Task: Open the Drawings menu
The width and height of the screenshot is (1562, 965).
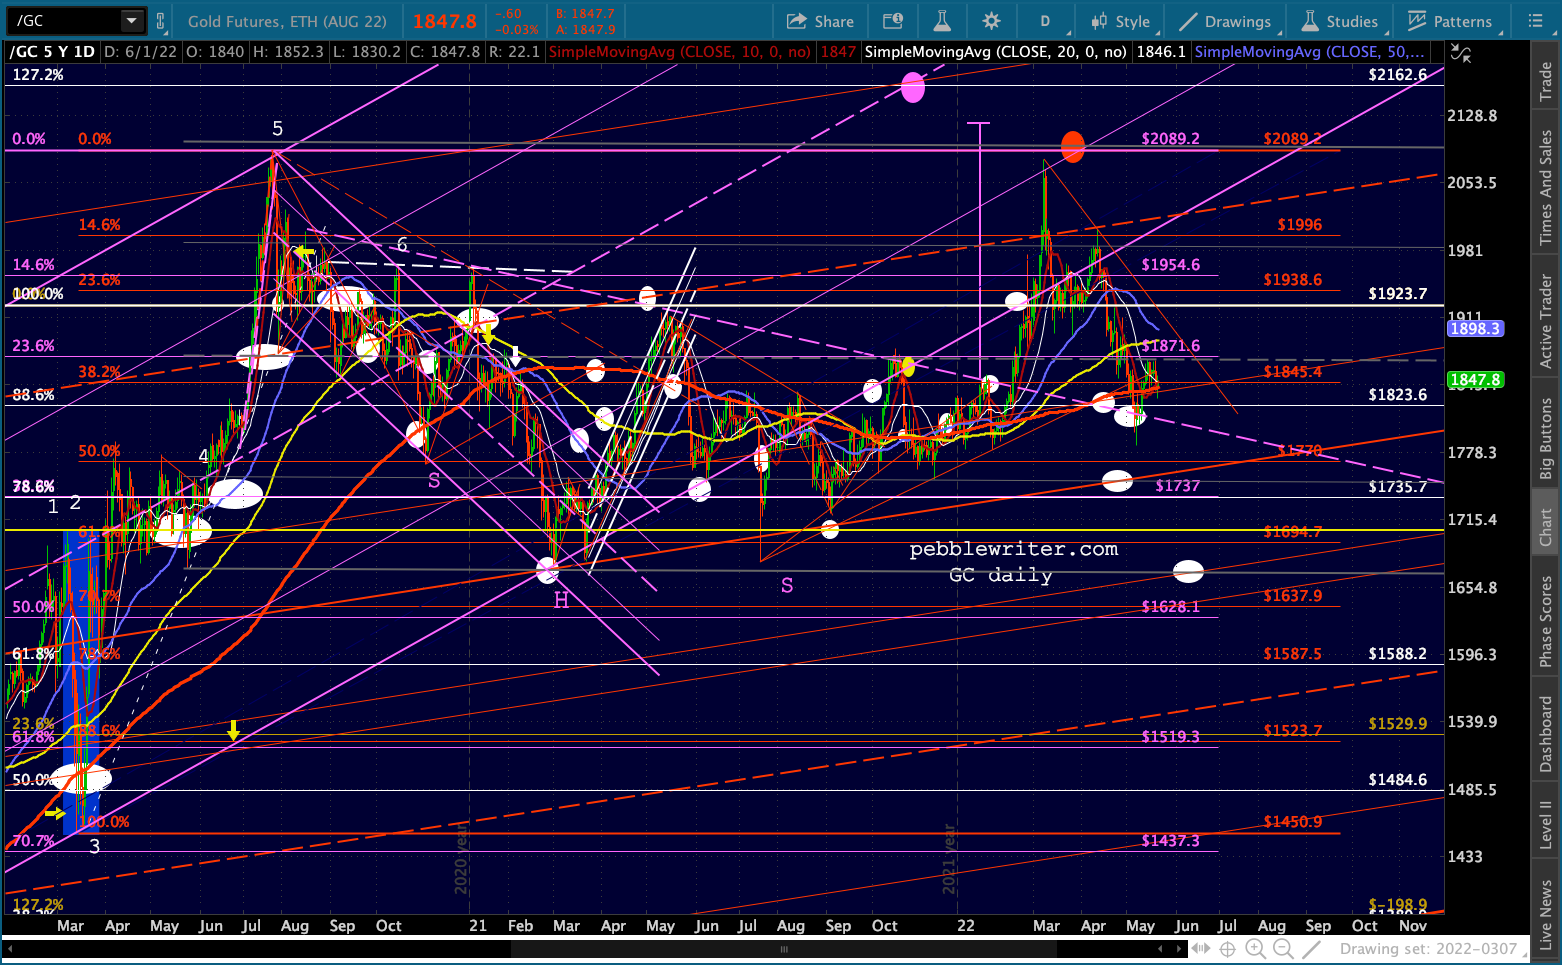Action: pos(1225,21)
